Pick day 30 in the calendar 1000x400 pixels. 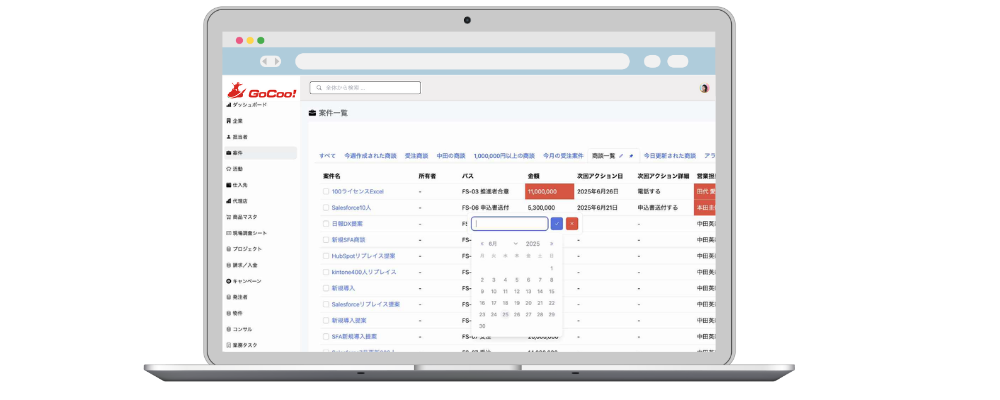click(x=482, y=326)
